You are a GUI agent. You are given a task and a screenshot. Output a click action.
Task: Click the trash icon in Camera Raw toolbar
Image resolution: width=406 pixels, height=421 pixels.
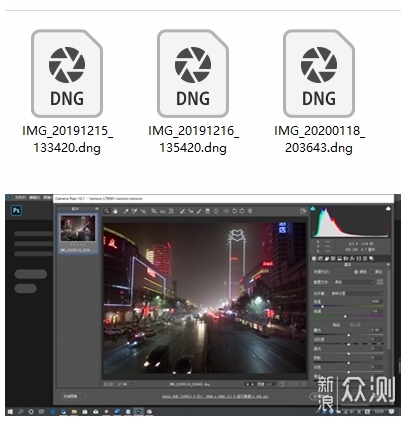tap(250, 211)
